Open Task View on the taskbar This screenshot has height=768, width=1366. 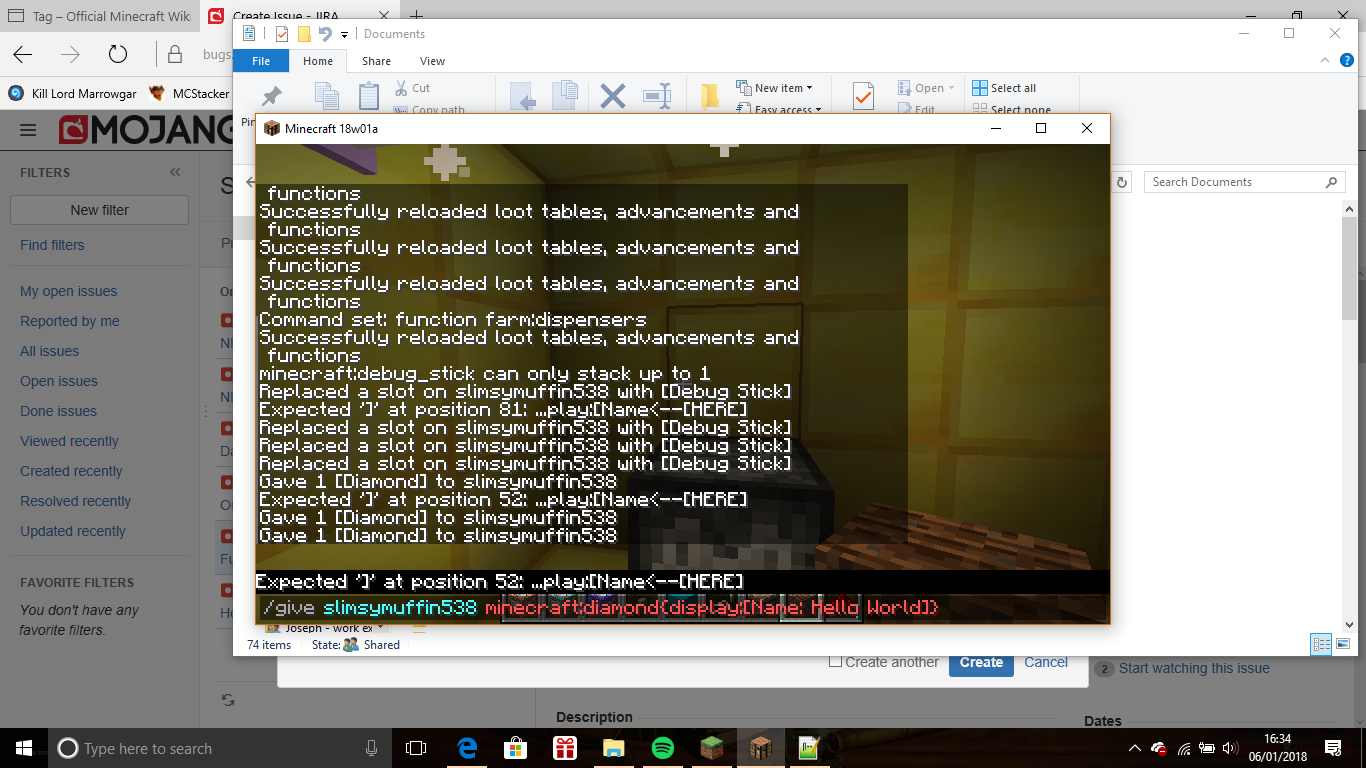(x=416, y=748)
